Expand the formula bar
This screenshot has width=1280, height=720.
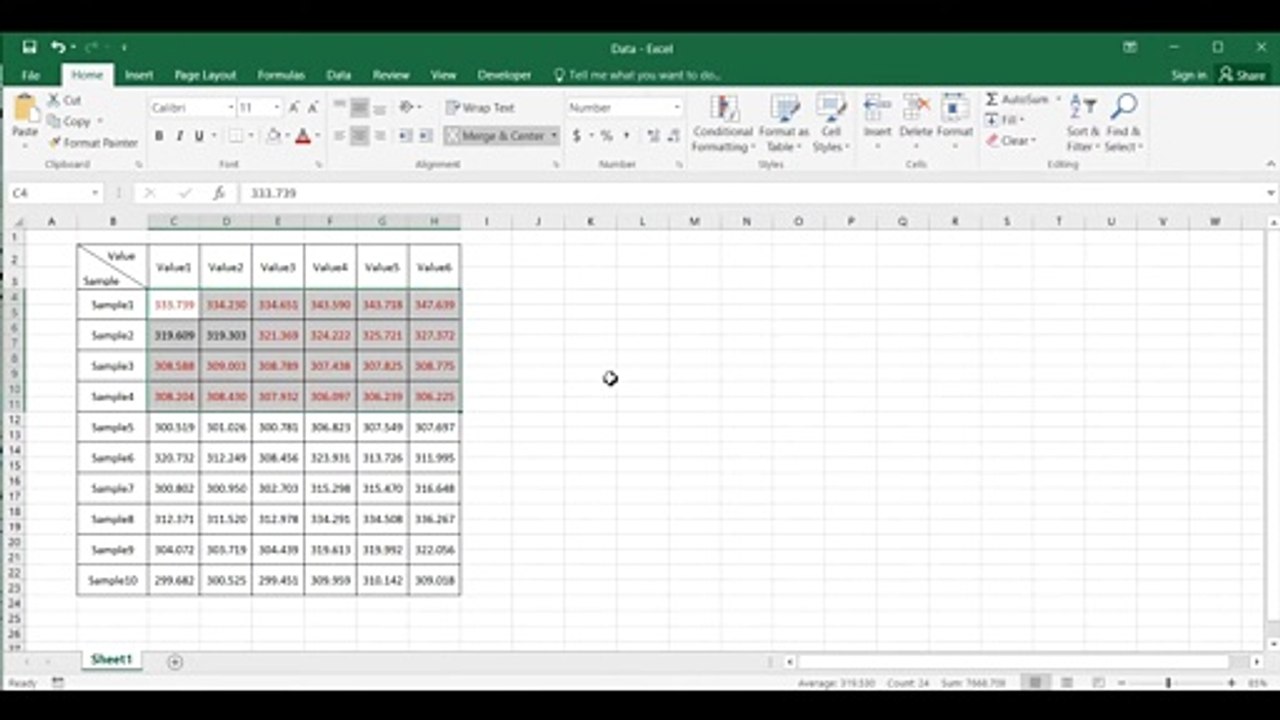click(1271, 193)
